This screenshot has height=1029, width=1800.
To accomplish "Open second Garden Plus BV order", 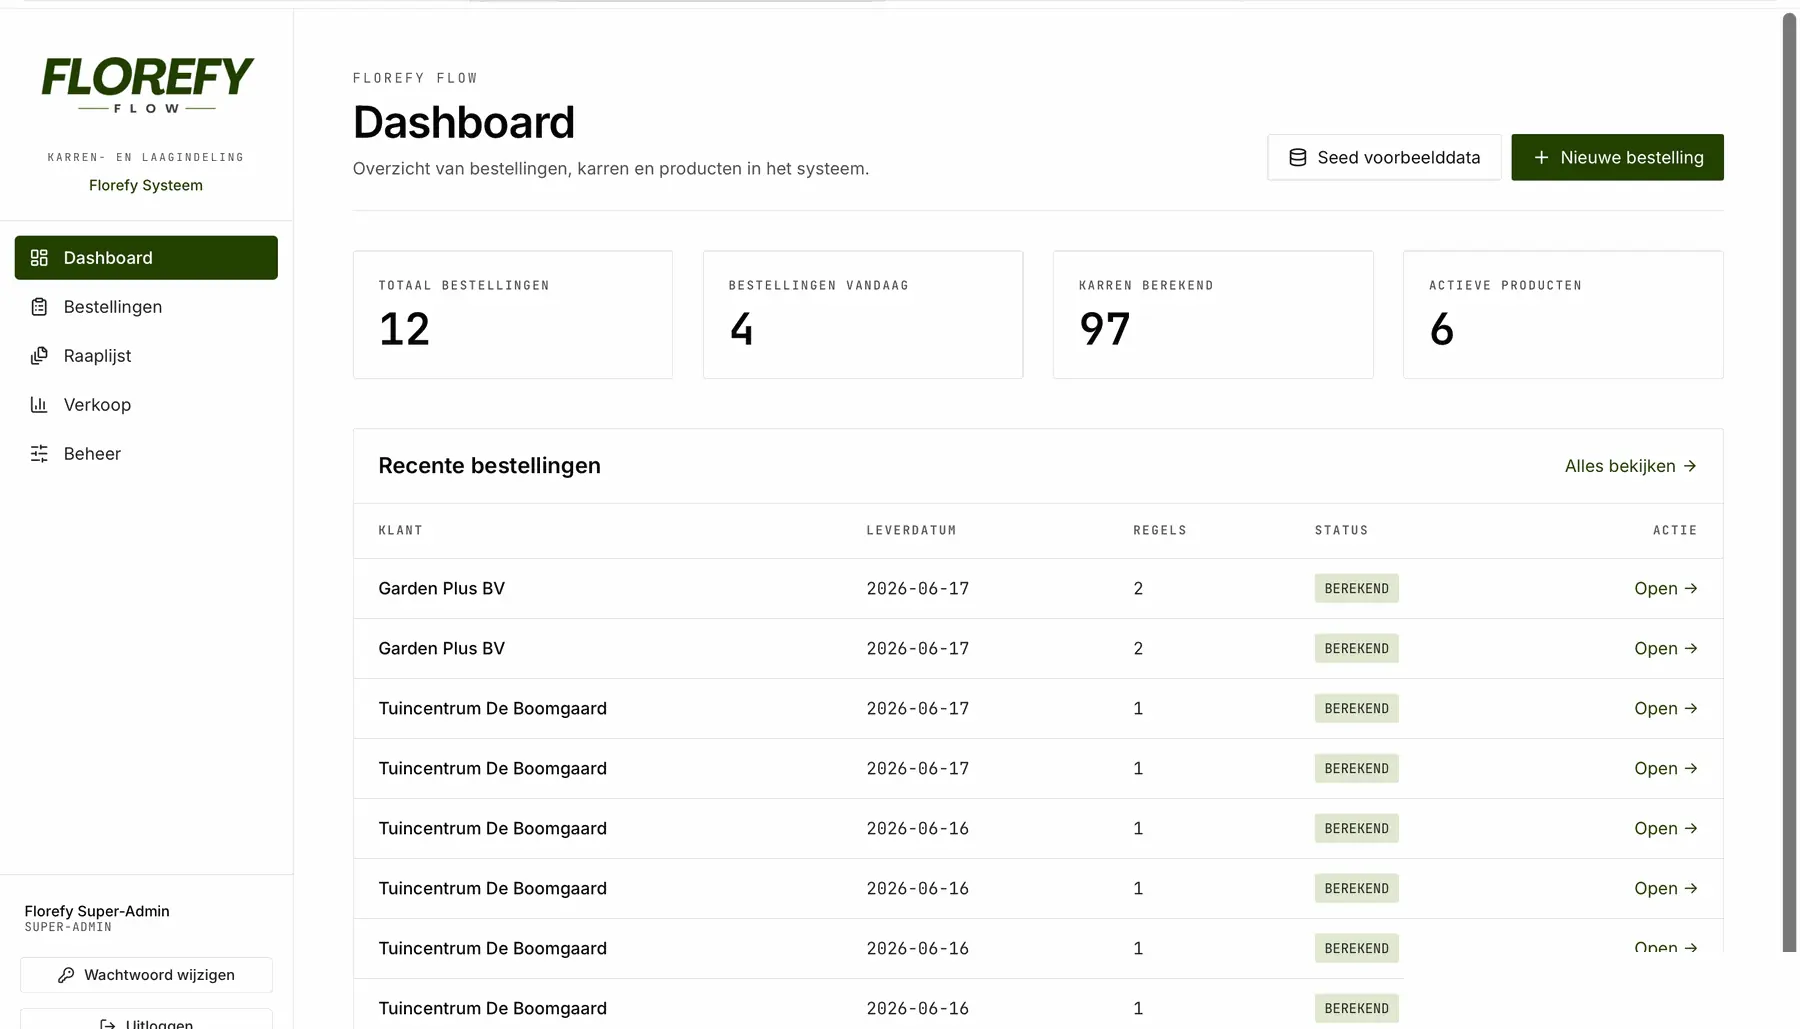I will [x=1665, y=649].
